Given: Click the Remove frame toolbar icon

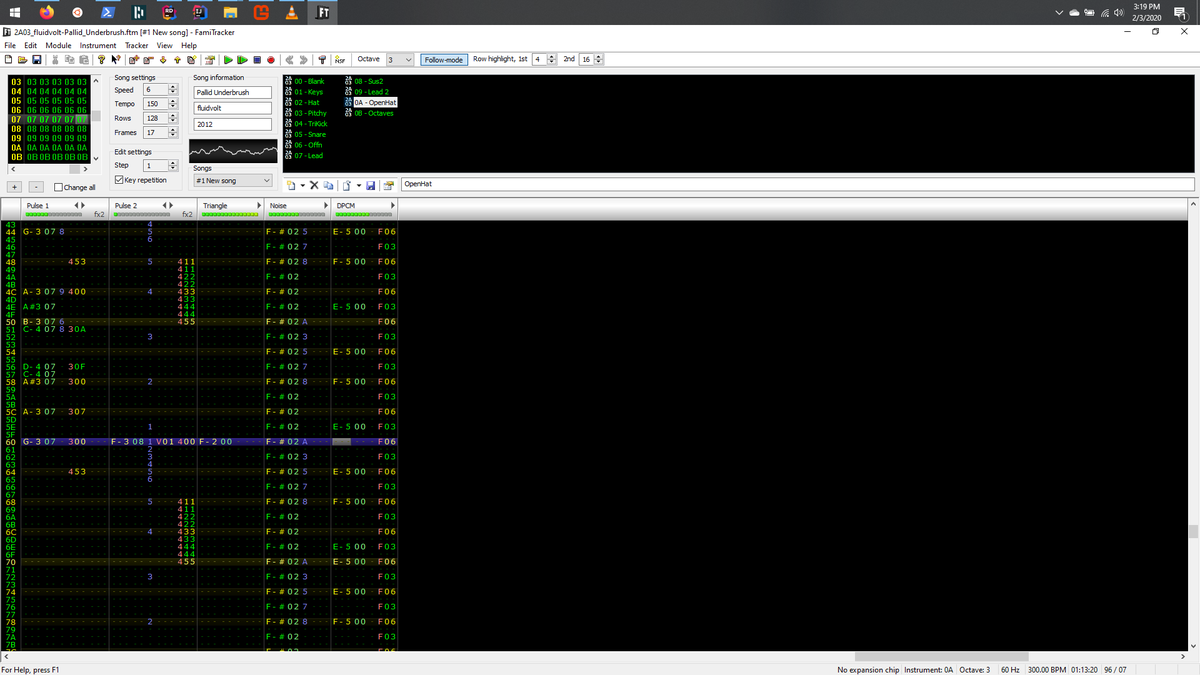Looking at the screenshot, I should 148,60.
